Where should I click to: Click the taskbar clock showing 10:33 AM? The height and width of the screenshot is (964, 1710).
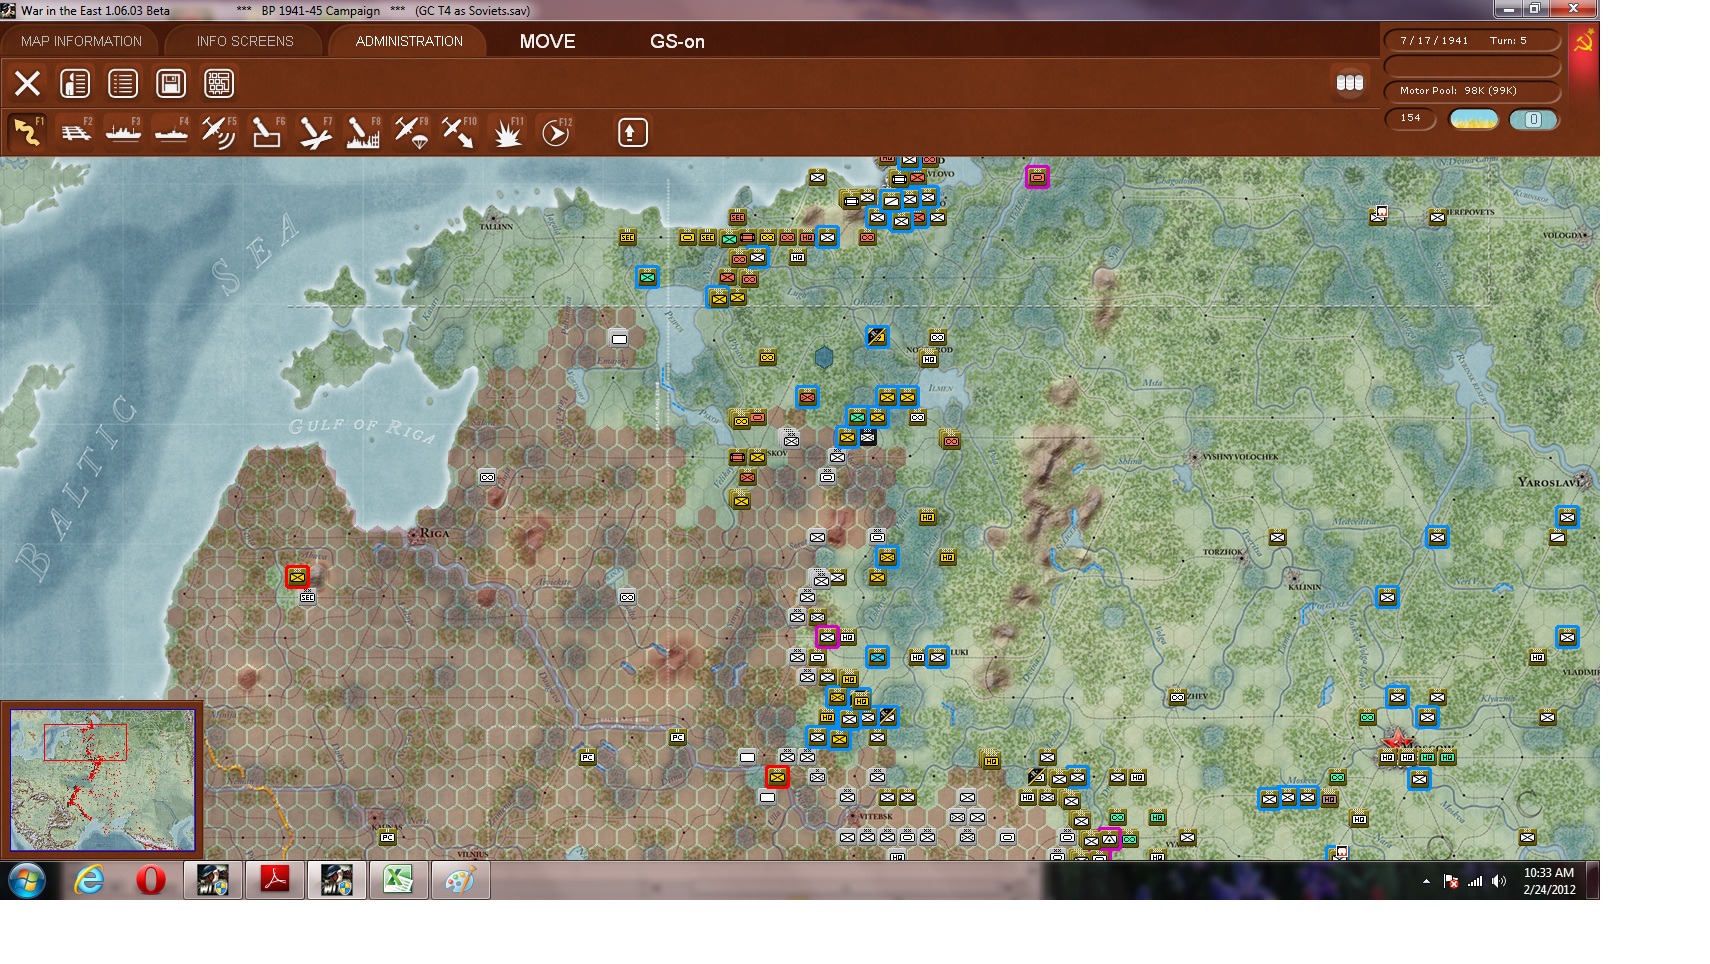[1549, 881]
